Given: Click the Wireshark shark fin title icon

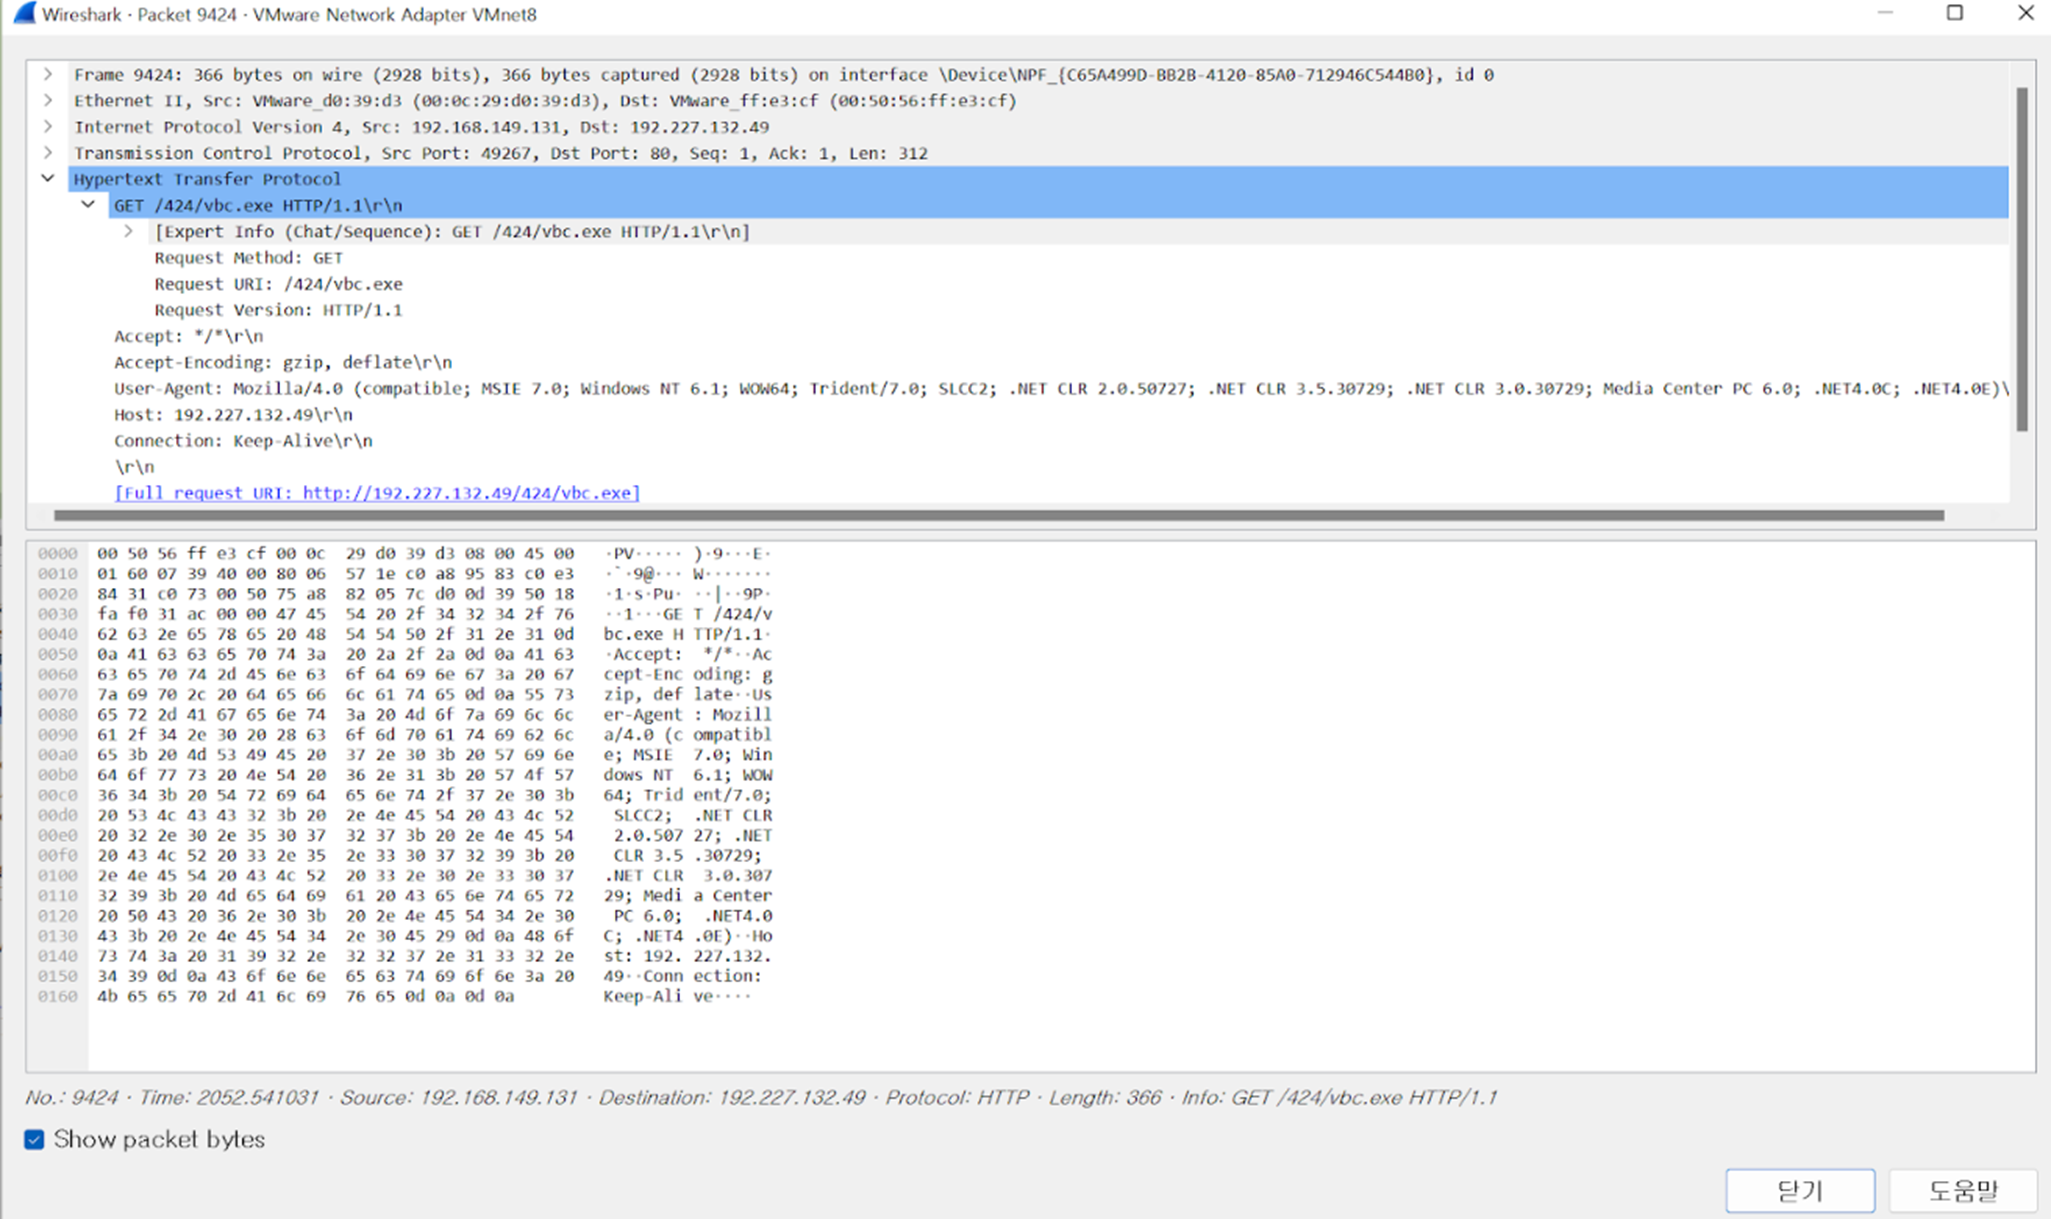Looking at the screenshot, I should [x=24, y=14].
